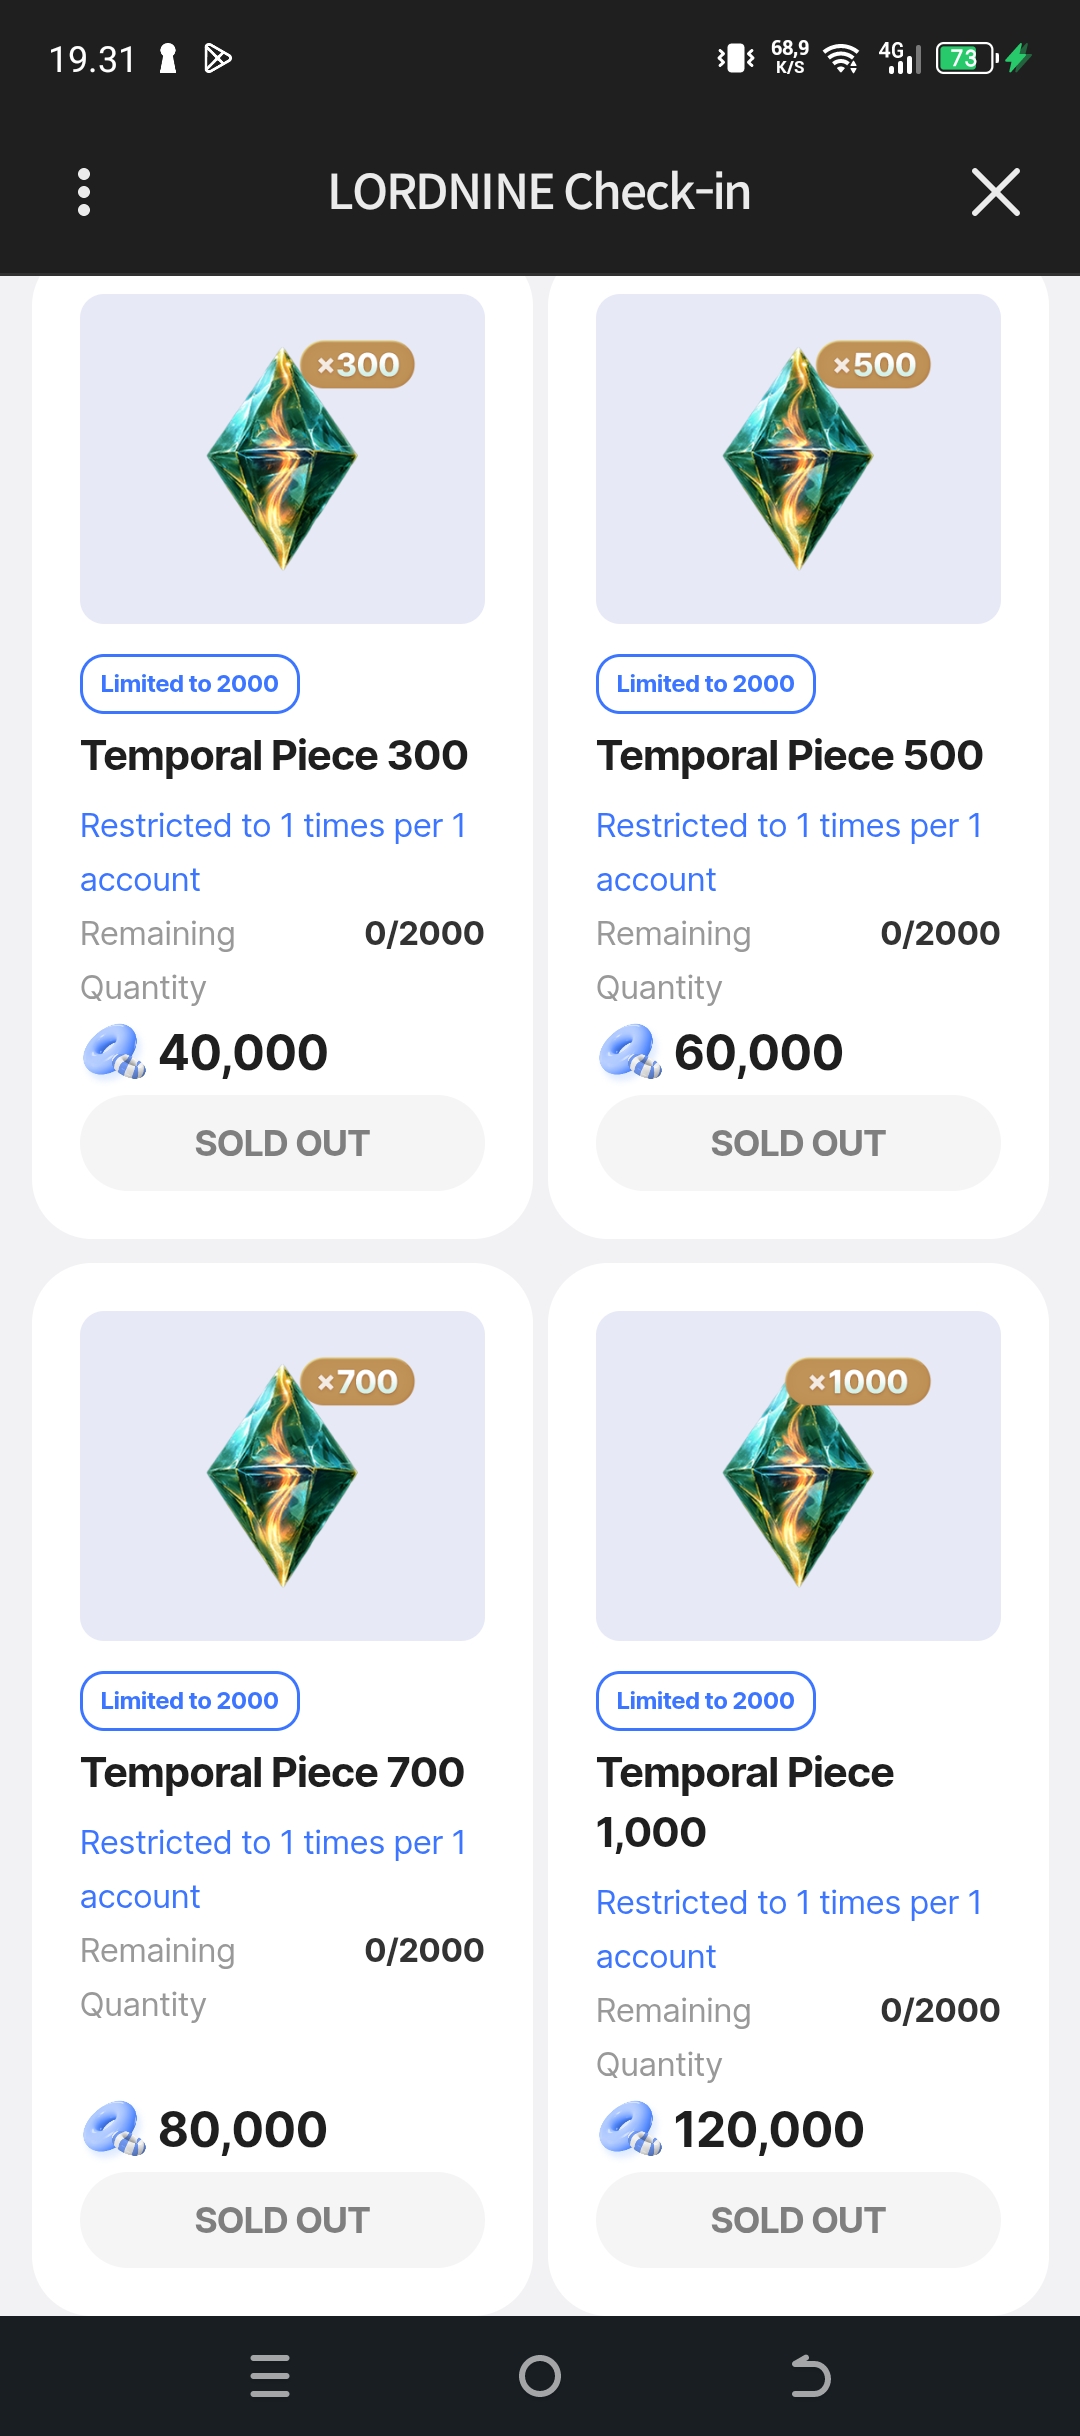Tap the Temporal Piece 500 gem image
The width and height of the screenshot is (1080, 2436).
click(798, 460)
